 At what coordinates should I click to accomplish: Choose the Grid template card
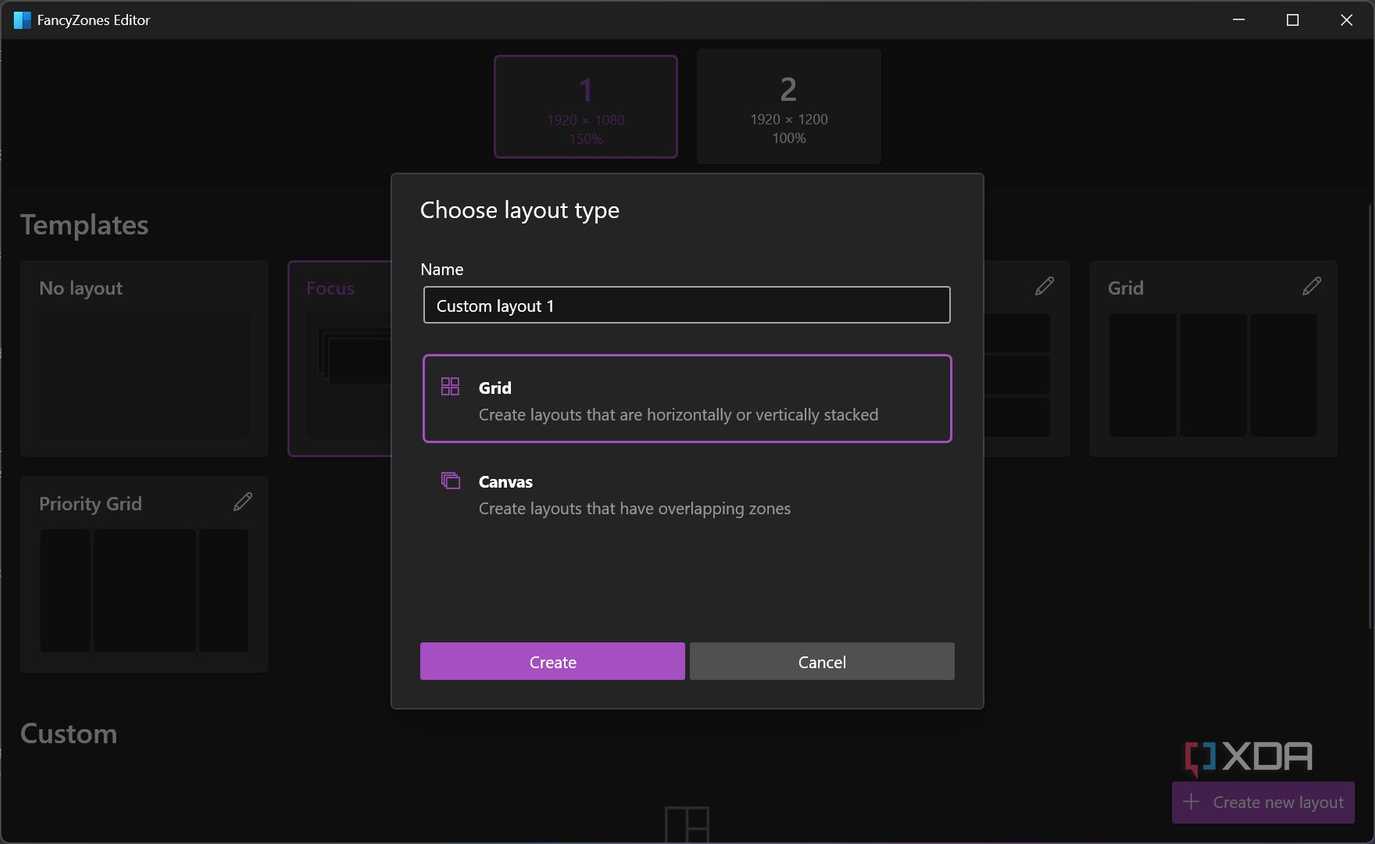[1213, 358]
